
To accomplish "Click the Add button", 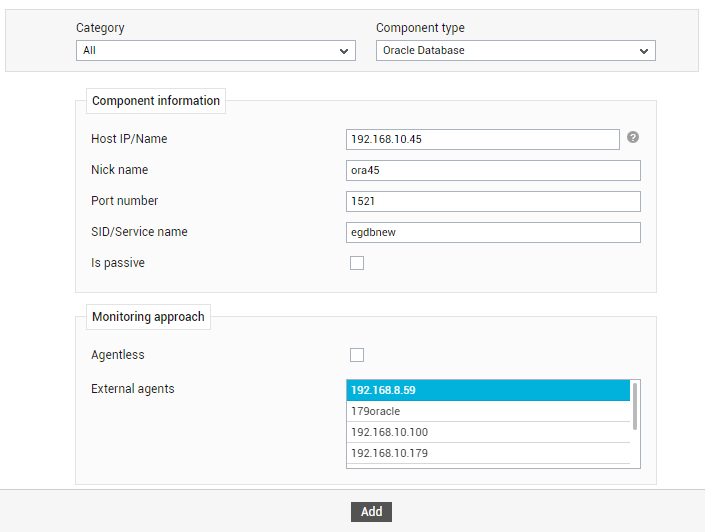I will coord(371,512).
